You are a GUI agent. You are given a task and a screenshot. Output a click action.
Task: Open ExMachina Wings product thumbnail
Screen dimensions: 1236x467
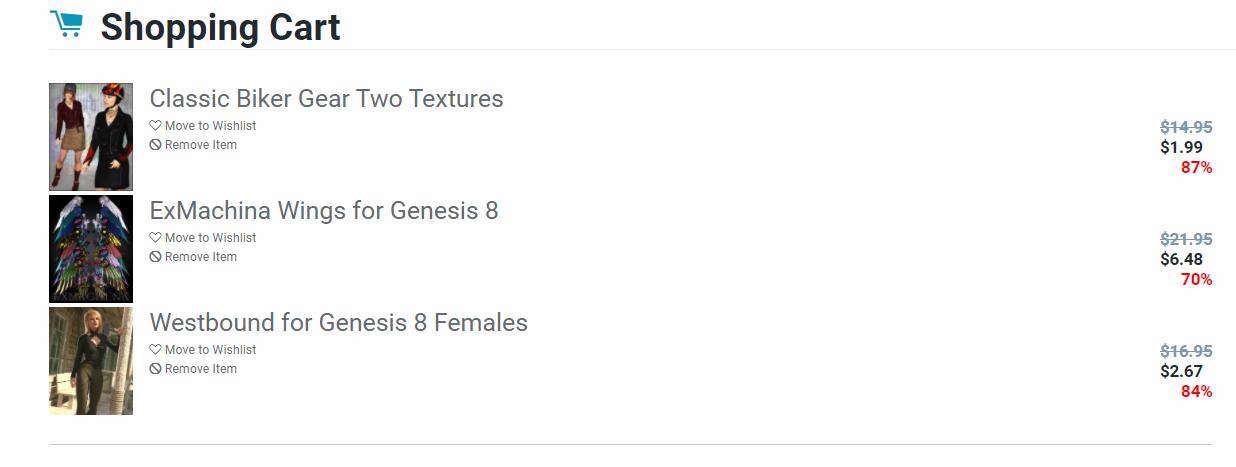click(x=91, y=249)
